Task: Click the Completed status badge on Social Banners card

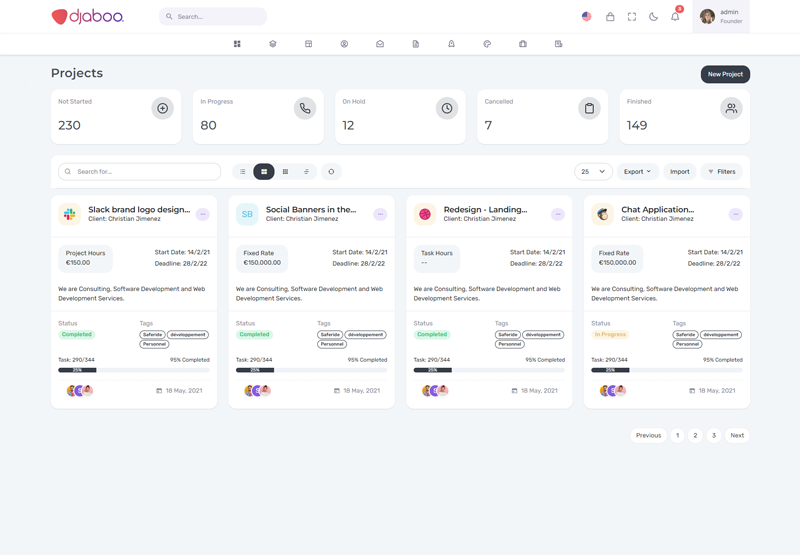Action: 254,335
